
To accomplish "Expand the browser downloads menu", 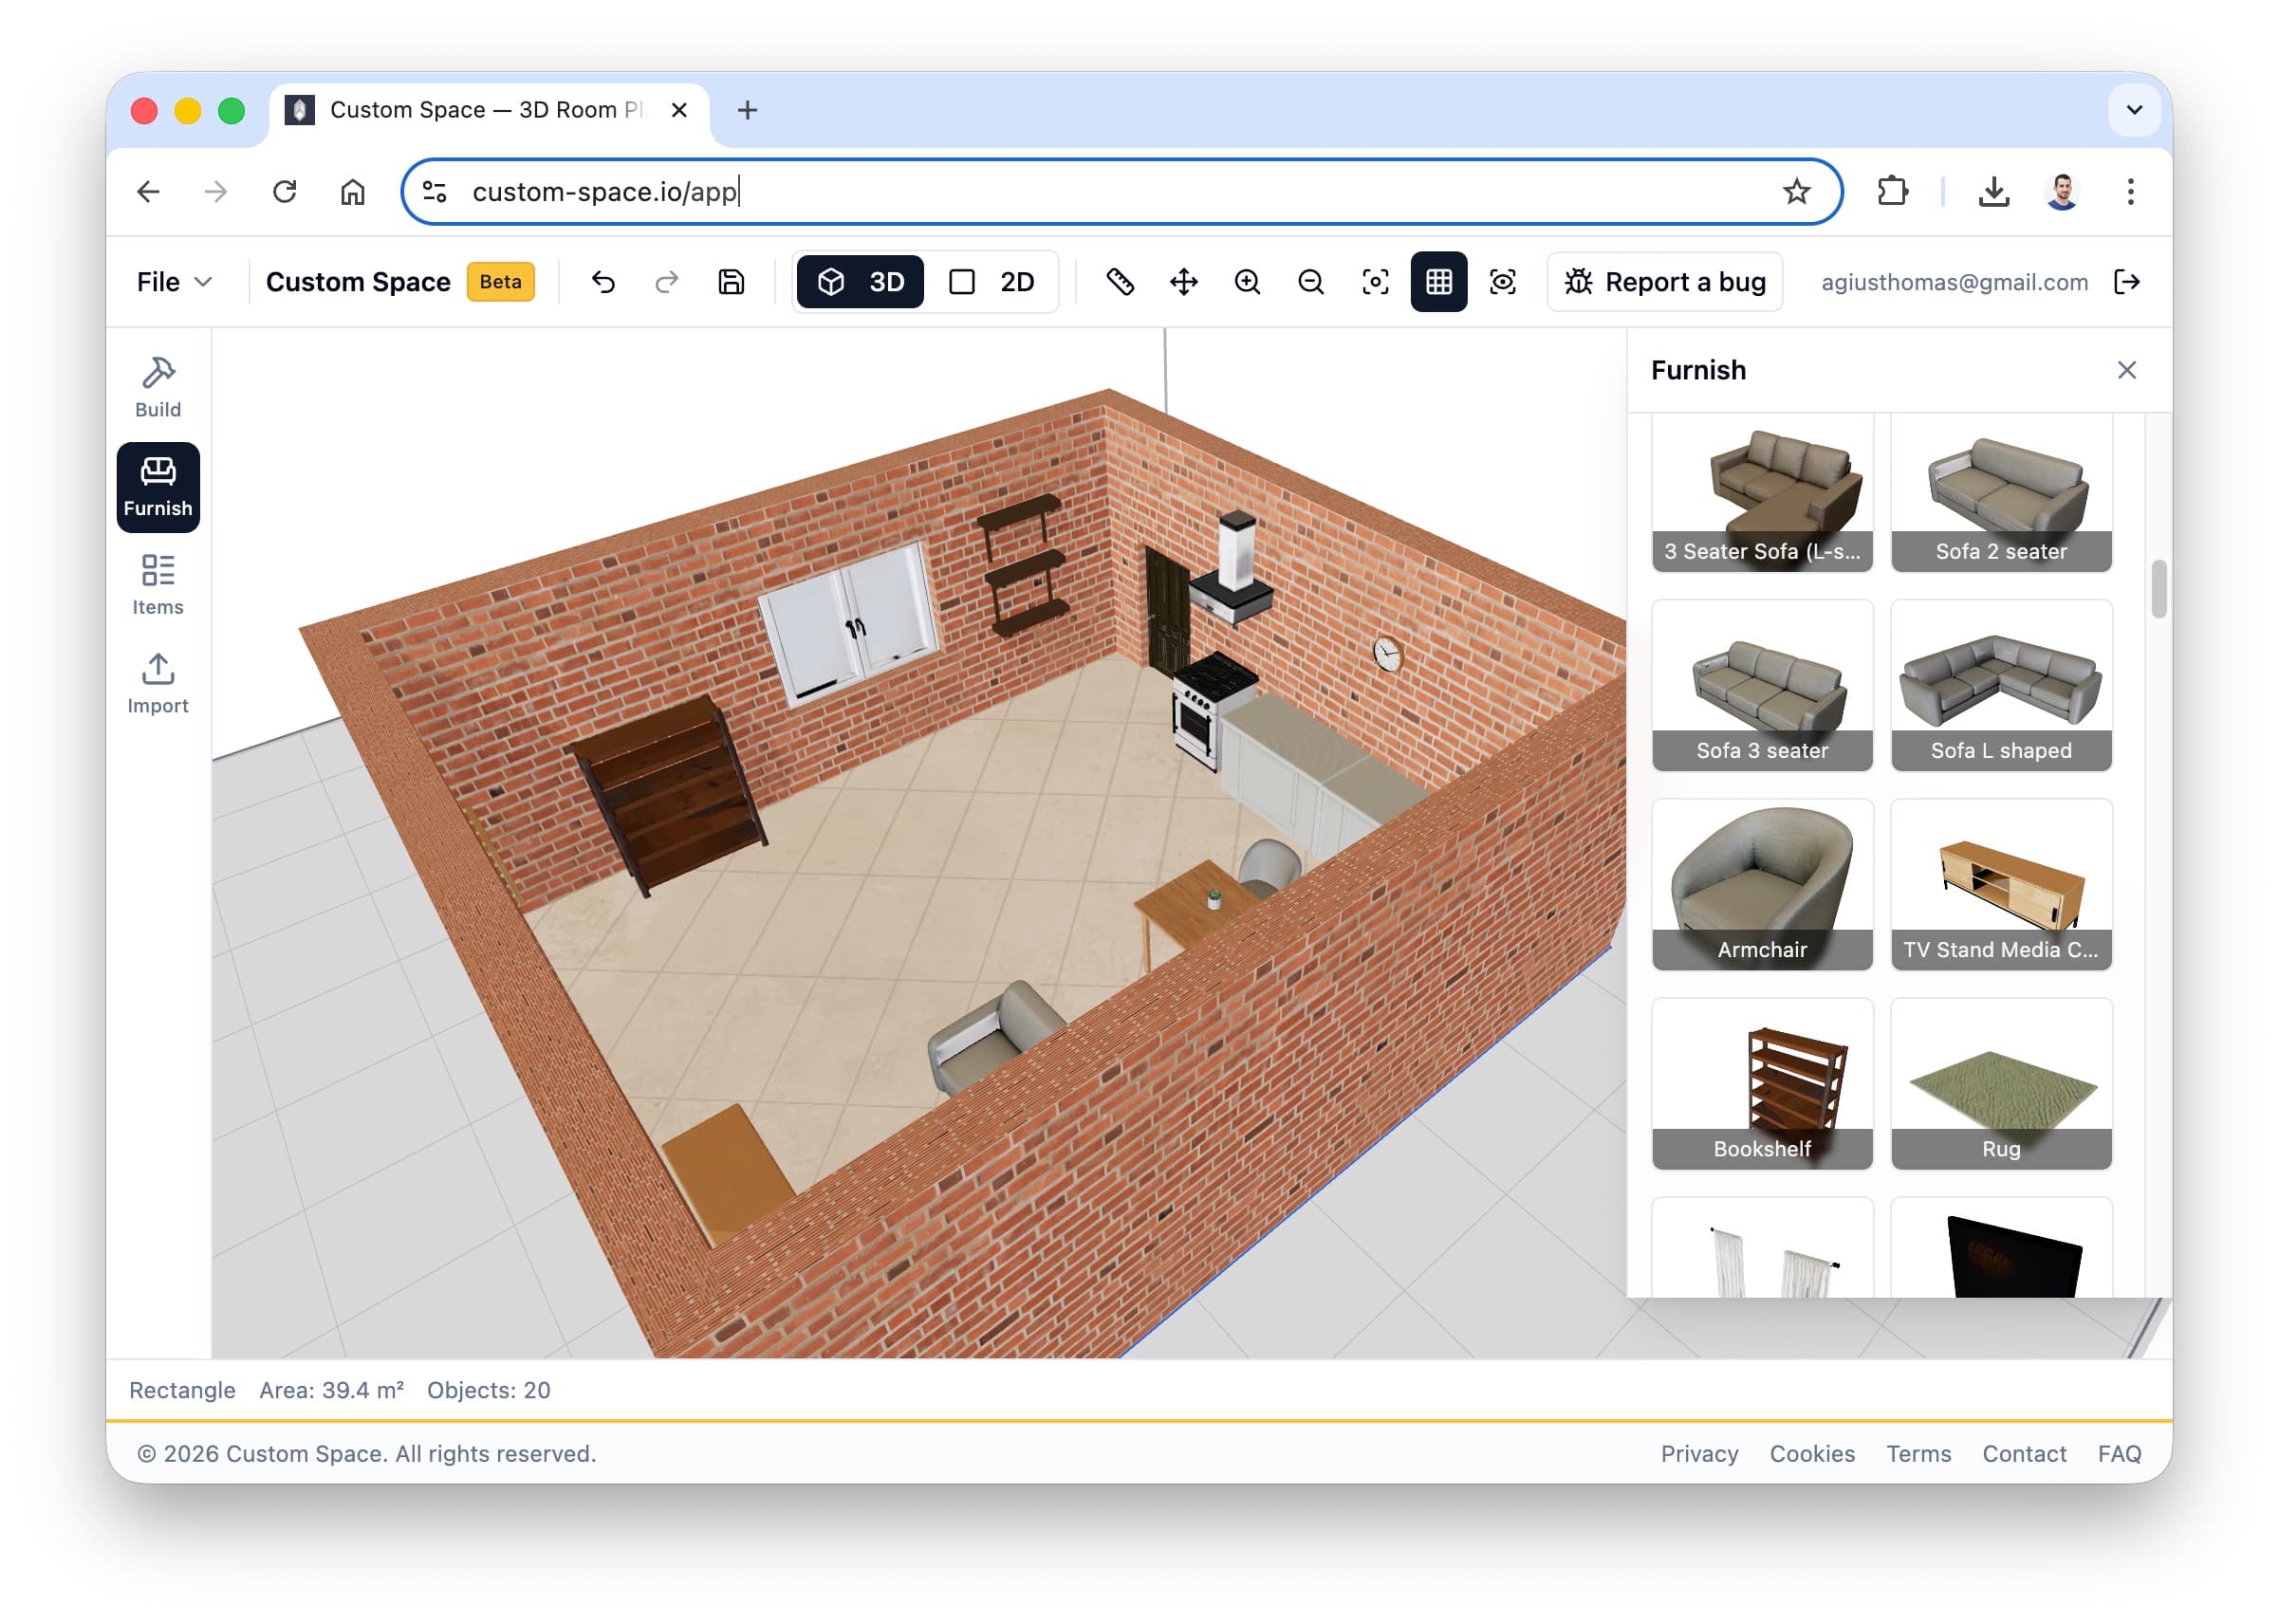I will pos(1993,191).
